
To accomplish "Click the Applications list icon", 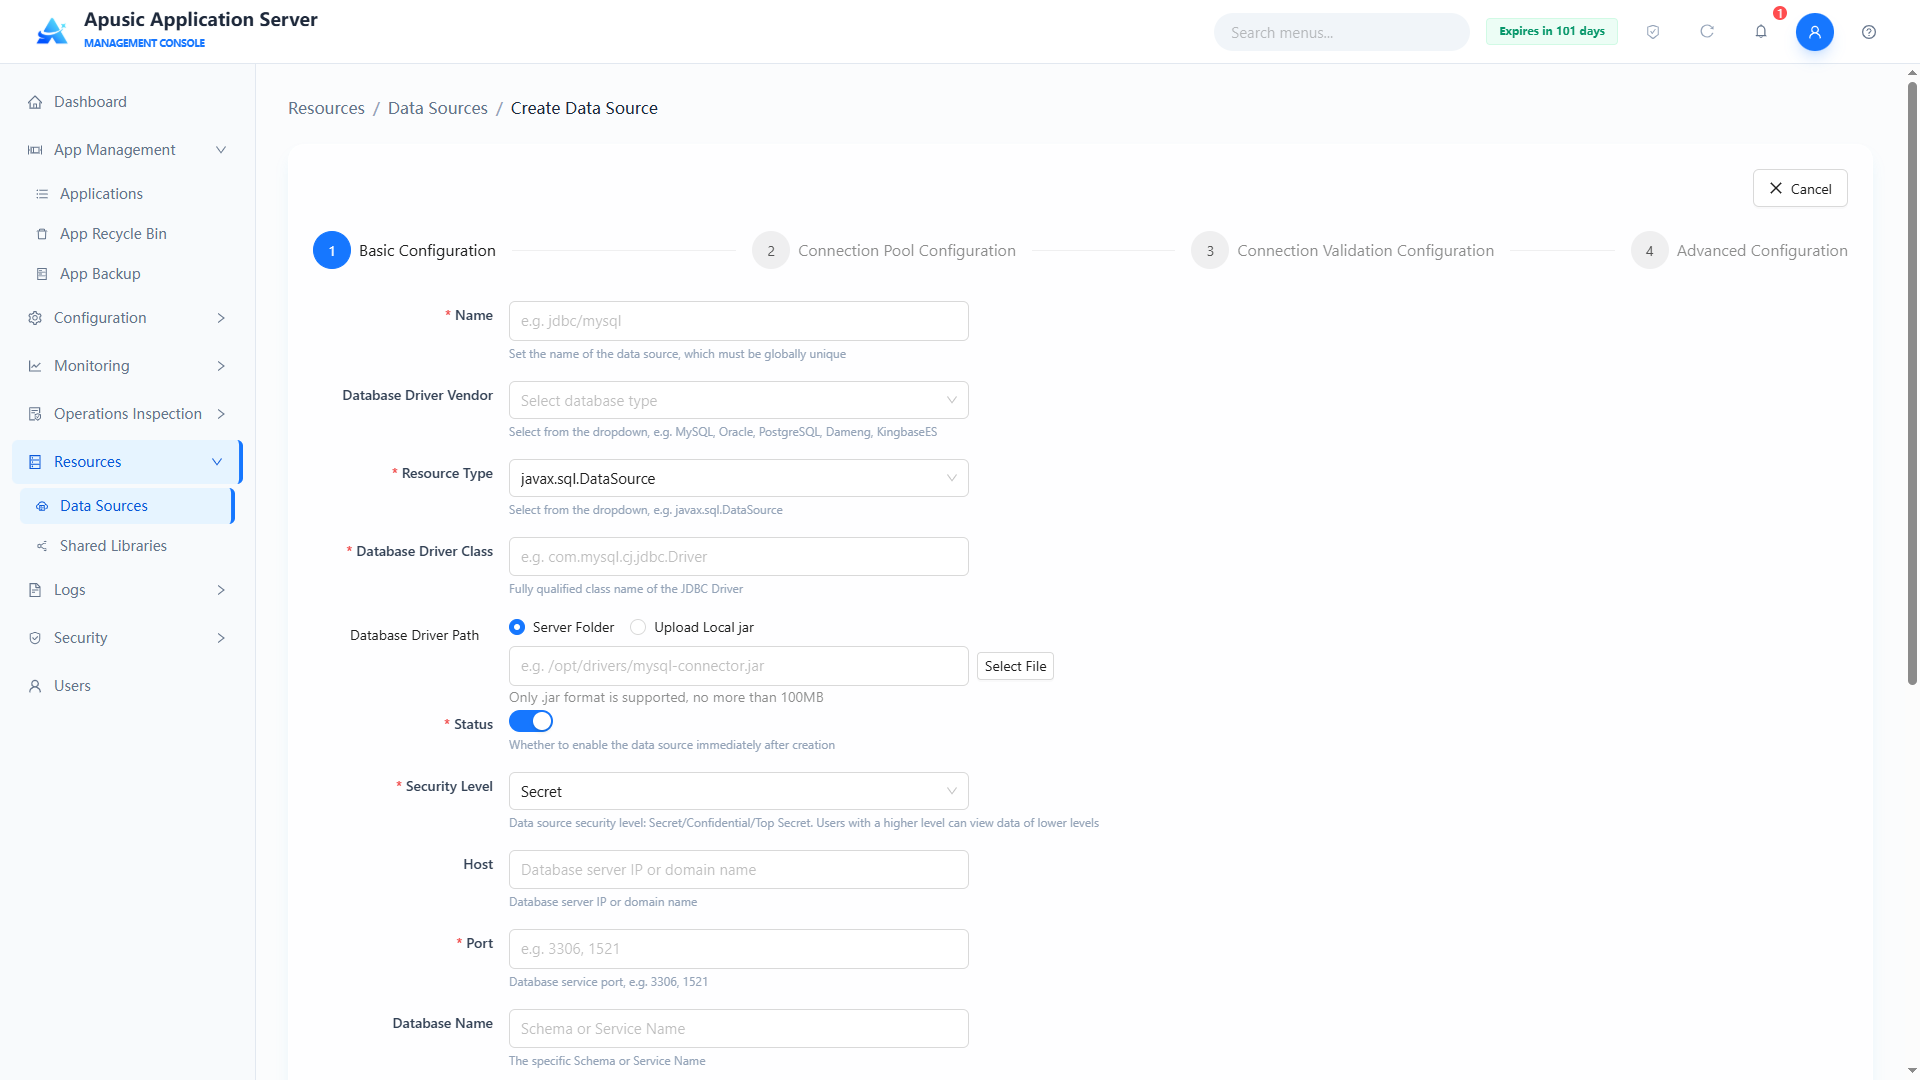I will pos(42,194).
